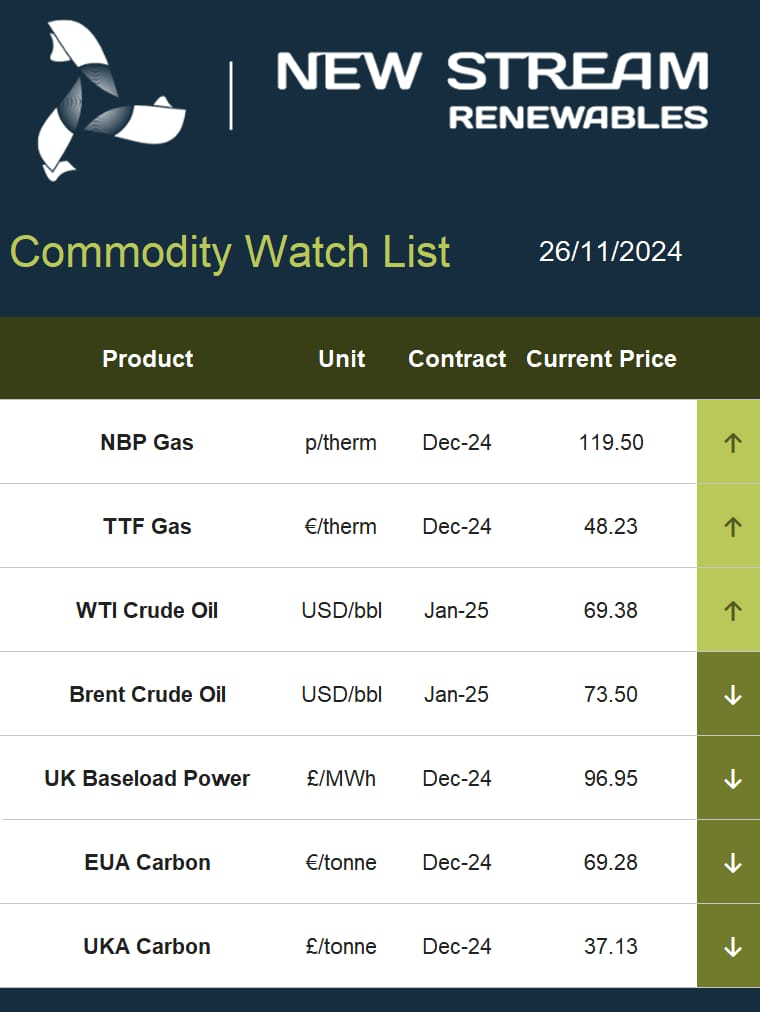
Task: Select the NBP Gas product name
Action: click(147, 443)
